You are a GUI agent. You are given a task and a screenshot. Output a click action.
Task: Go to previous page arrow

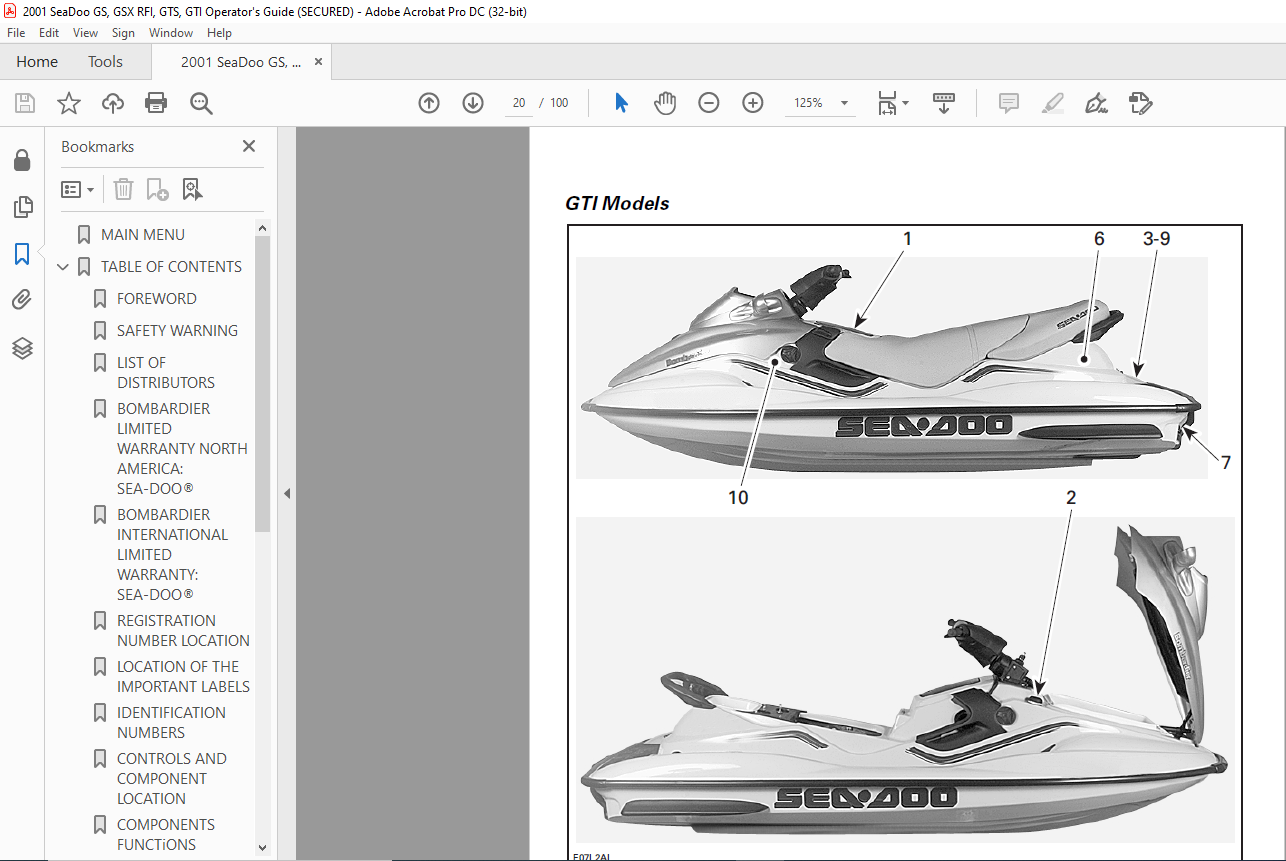[x=429, y=103]
